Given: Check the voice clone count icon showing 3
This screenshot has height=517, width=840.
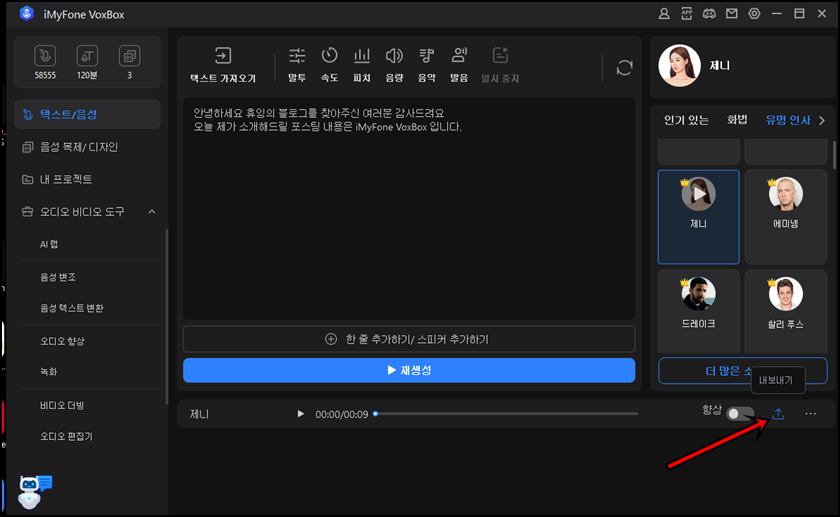Looking at the screenshot, I should pyautogui.click(x=129, y=56).
